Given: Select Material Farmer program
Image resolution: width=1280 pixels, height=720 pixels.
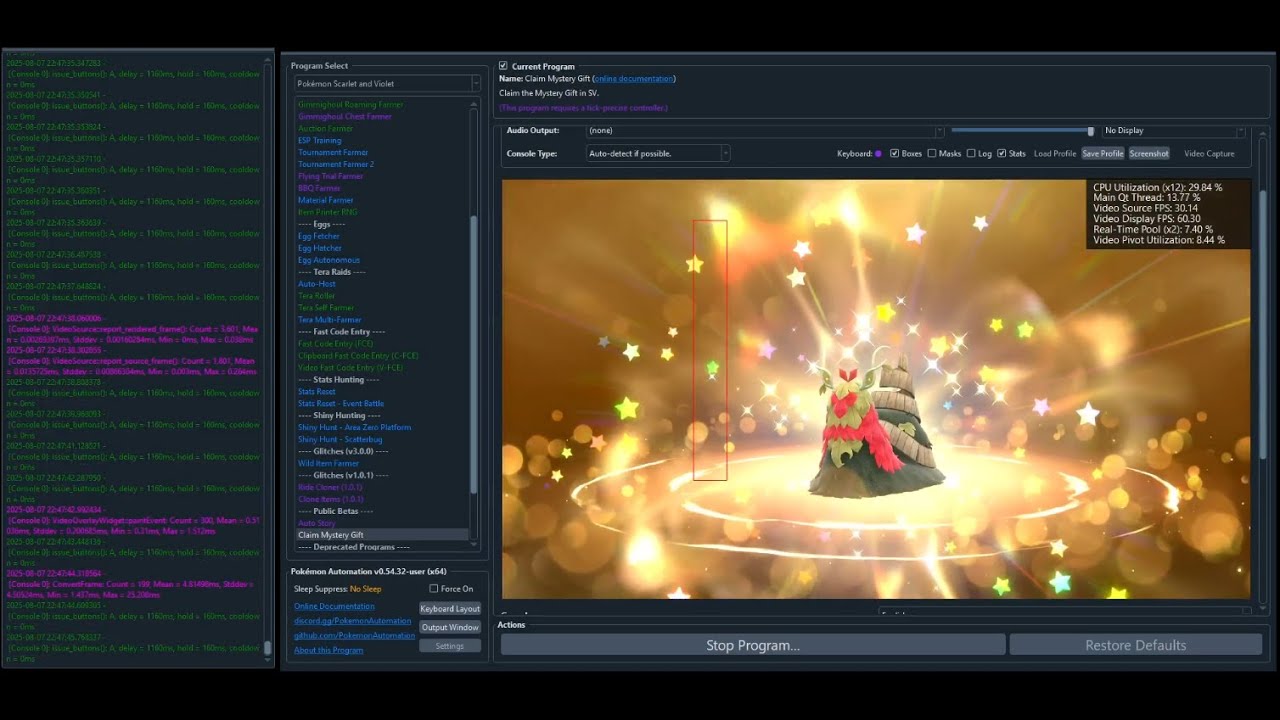Looking at the screenshot, I should click(x=325, y=201).
